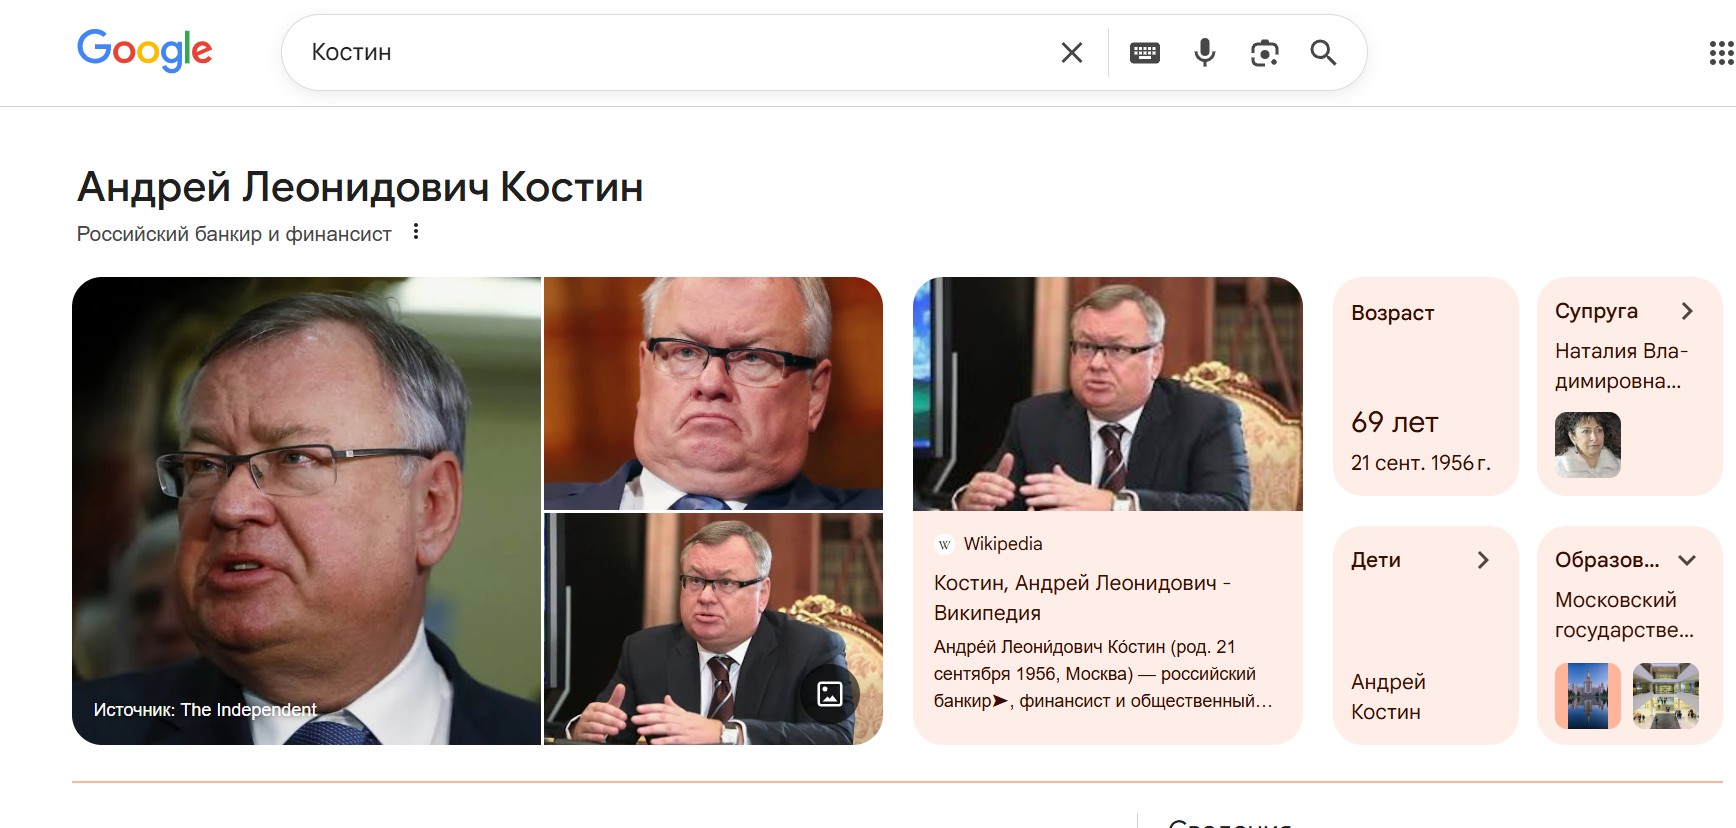Expand the Супруга card arrow
1736x828 pixels.
coord(1687,311)
